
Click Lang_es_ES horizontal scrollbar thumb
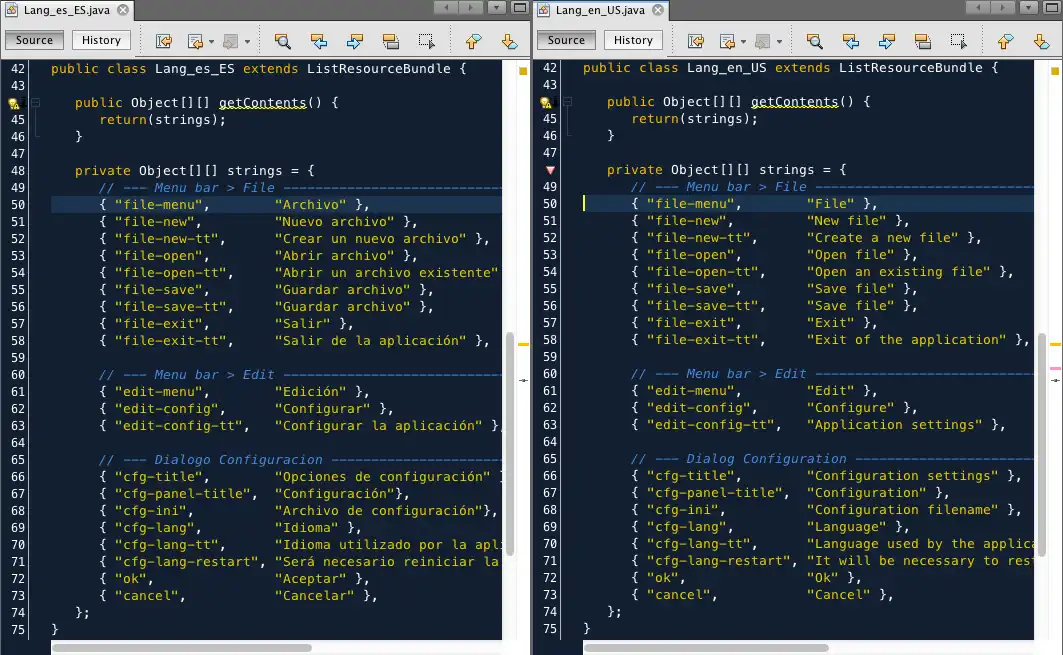(x=182, y=648)
